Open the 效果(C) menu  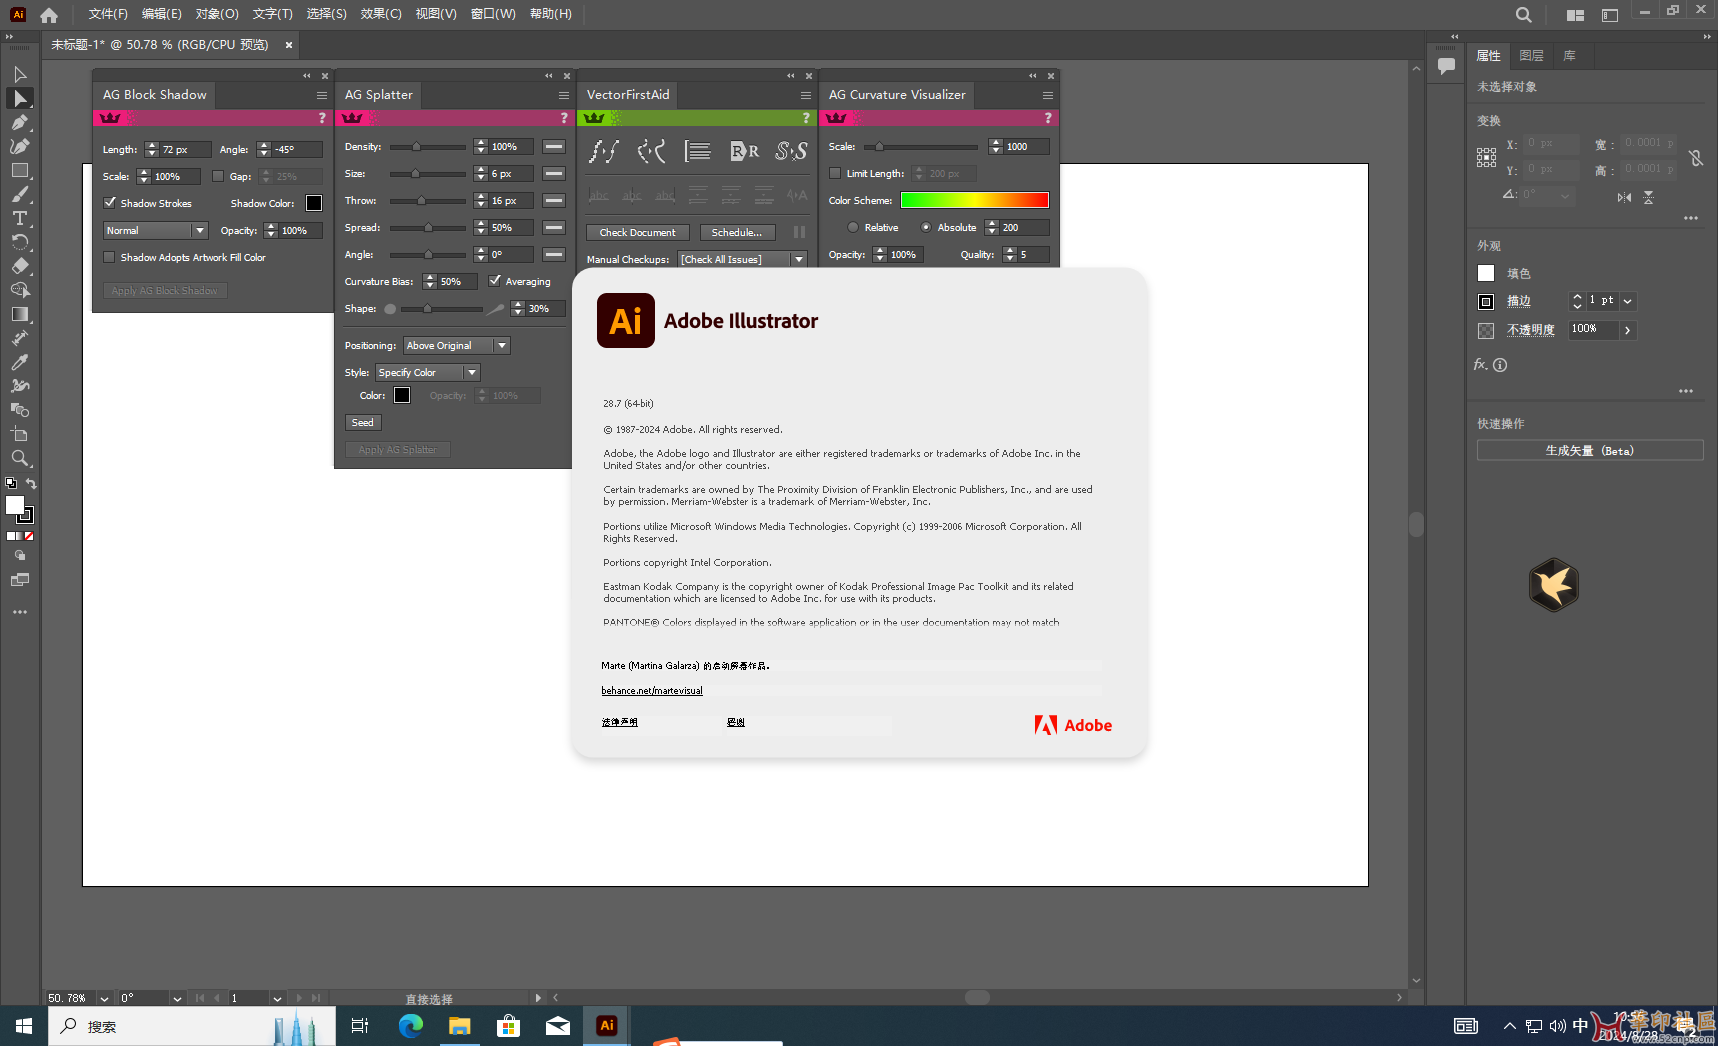pyautogui.click(x=381, y=14)
